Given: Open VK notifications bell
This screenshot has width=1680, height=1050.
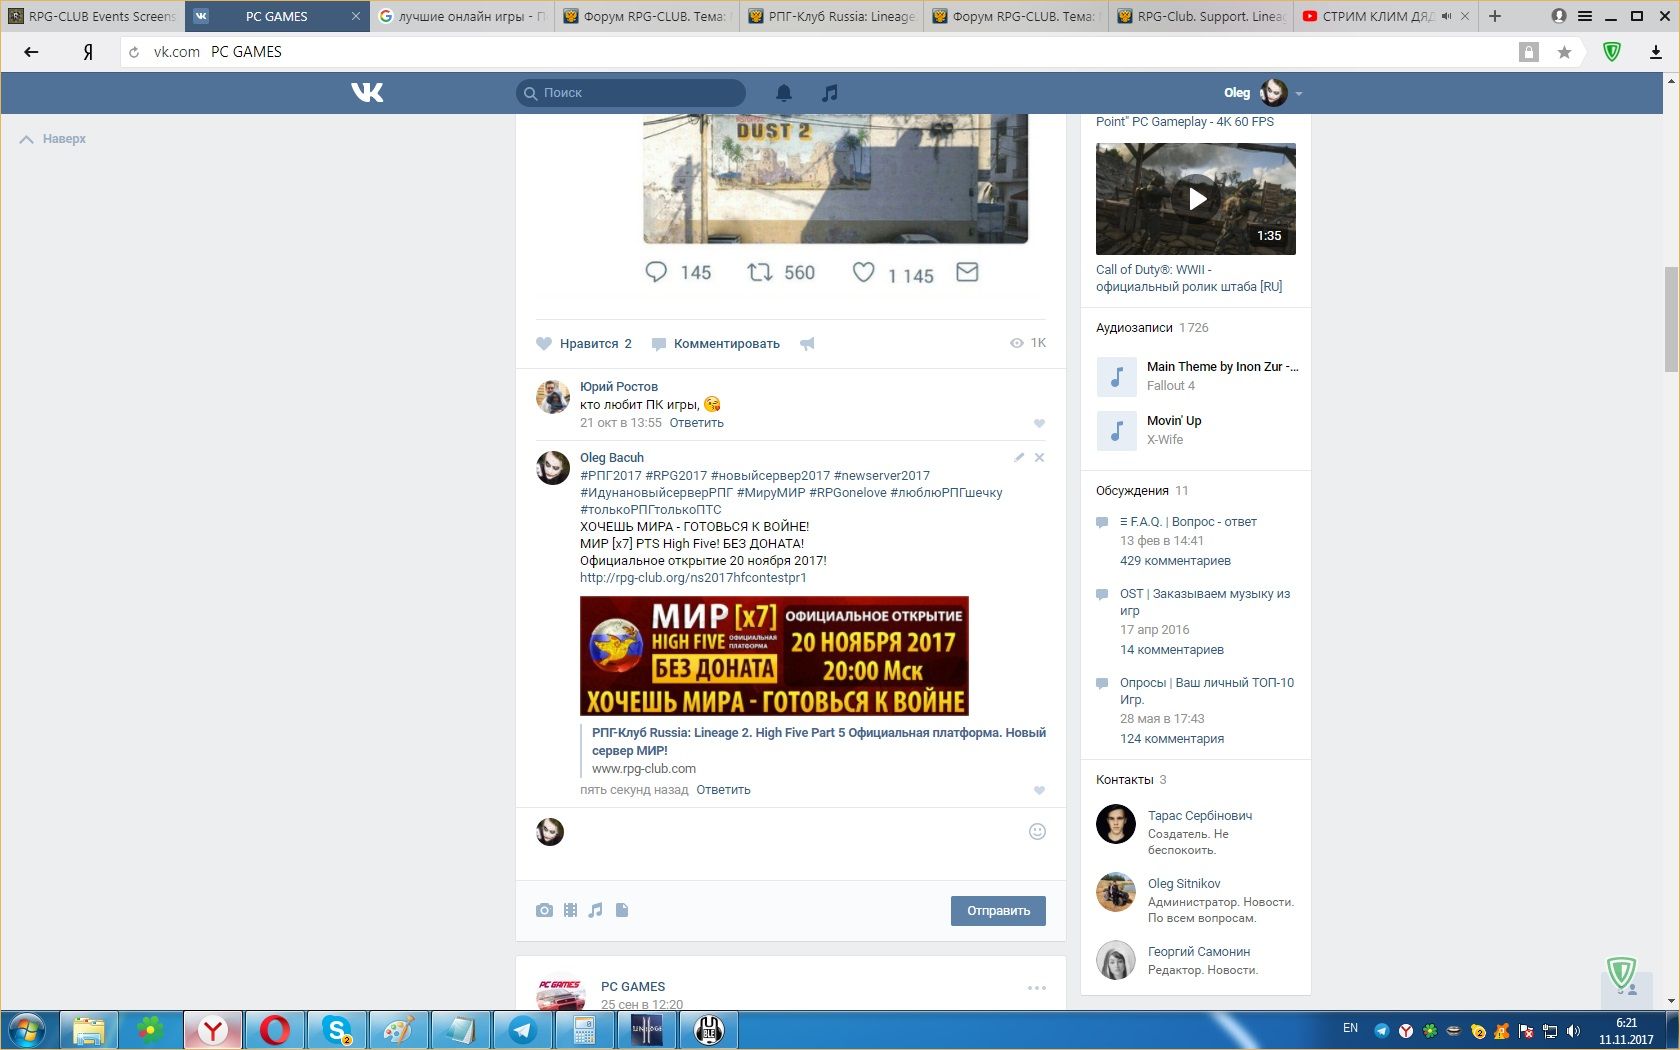Looking at the screenshot, I should 784,93.
